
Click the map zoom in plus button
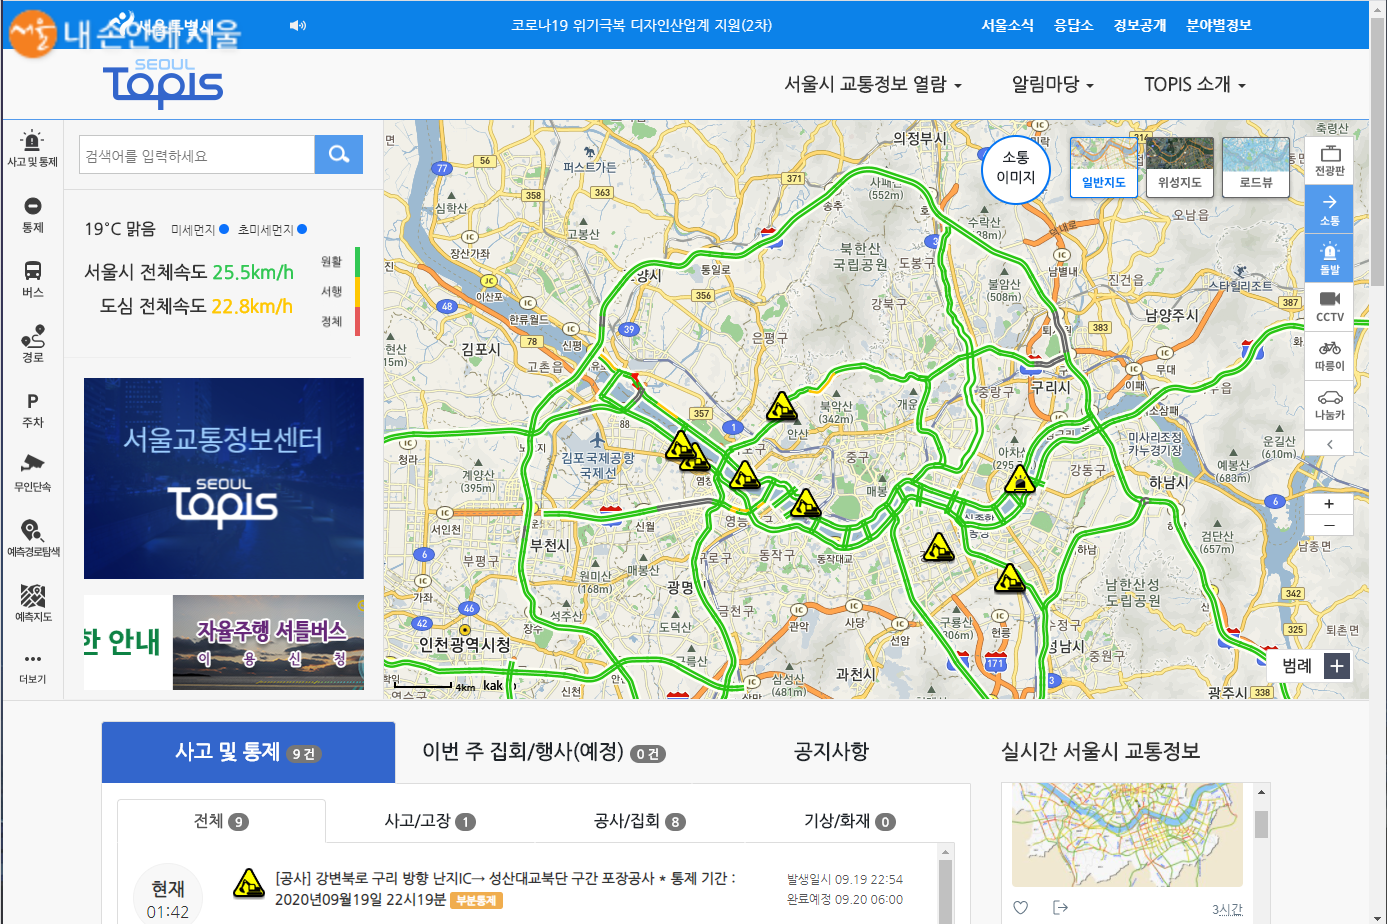[1329, 504]
